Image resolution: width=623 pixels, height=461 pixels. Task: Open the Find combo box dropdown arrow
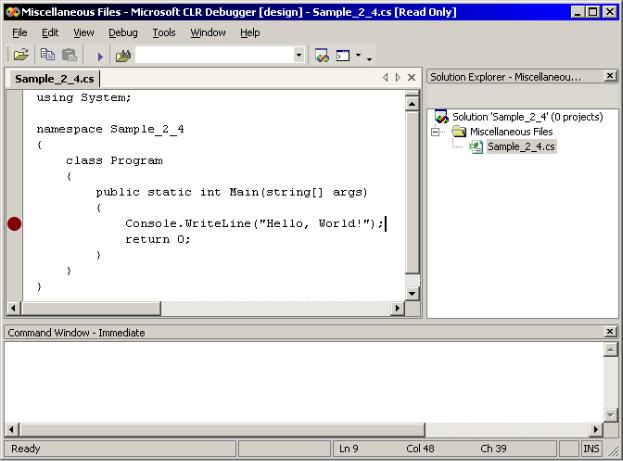point(299,55)
